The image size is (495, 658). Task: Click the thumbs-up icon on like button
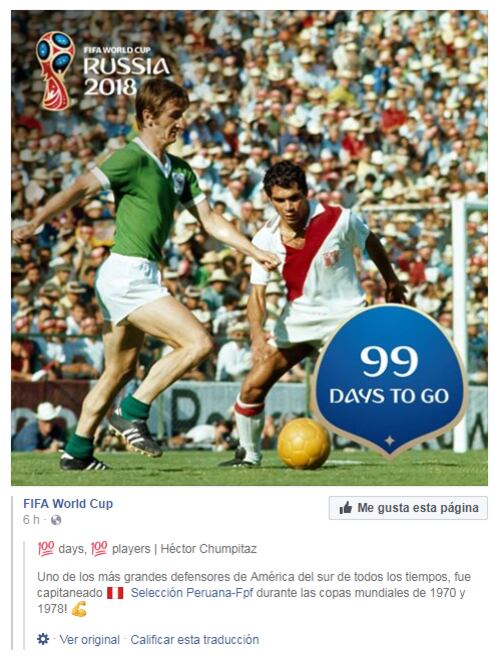346,508
